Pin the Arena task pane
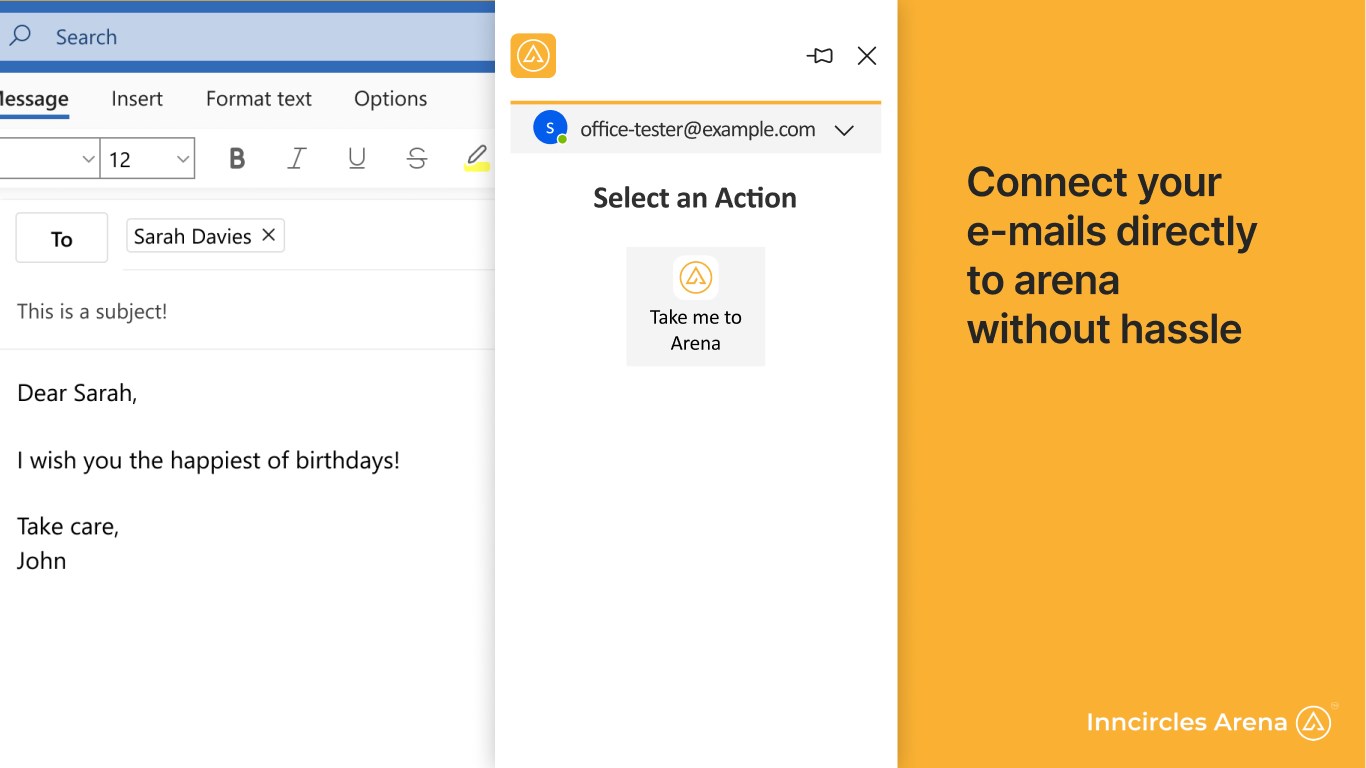 click(x=820, y=56)
